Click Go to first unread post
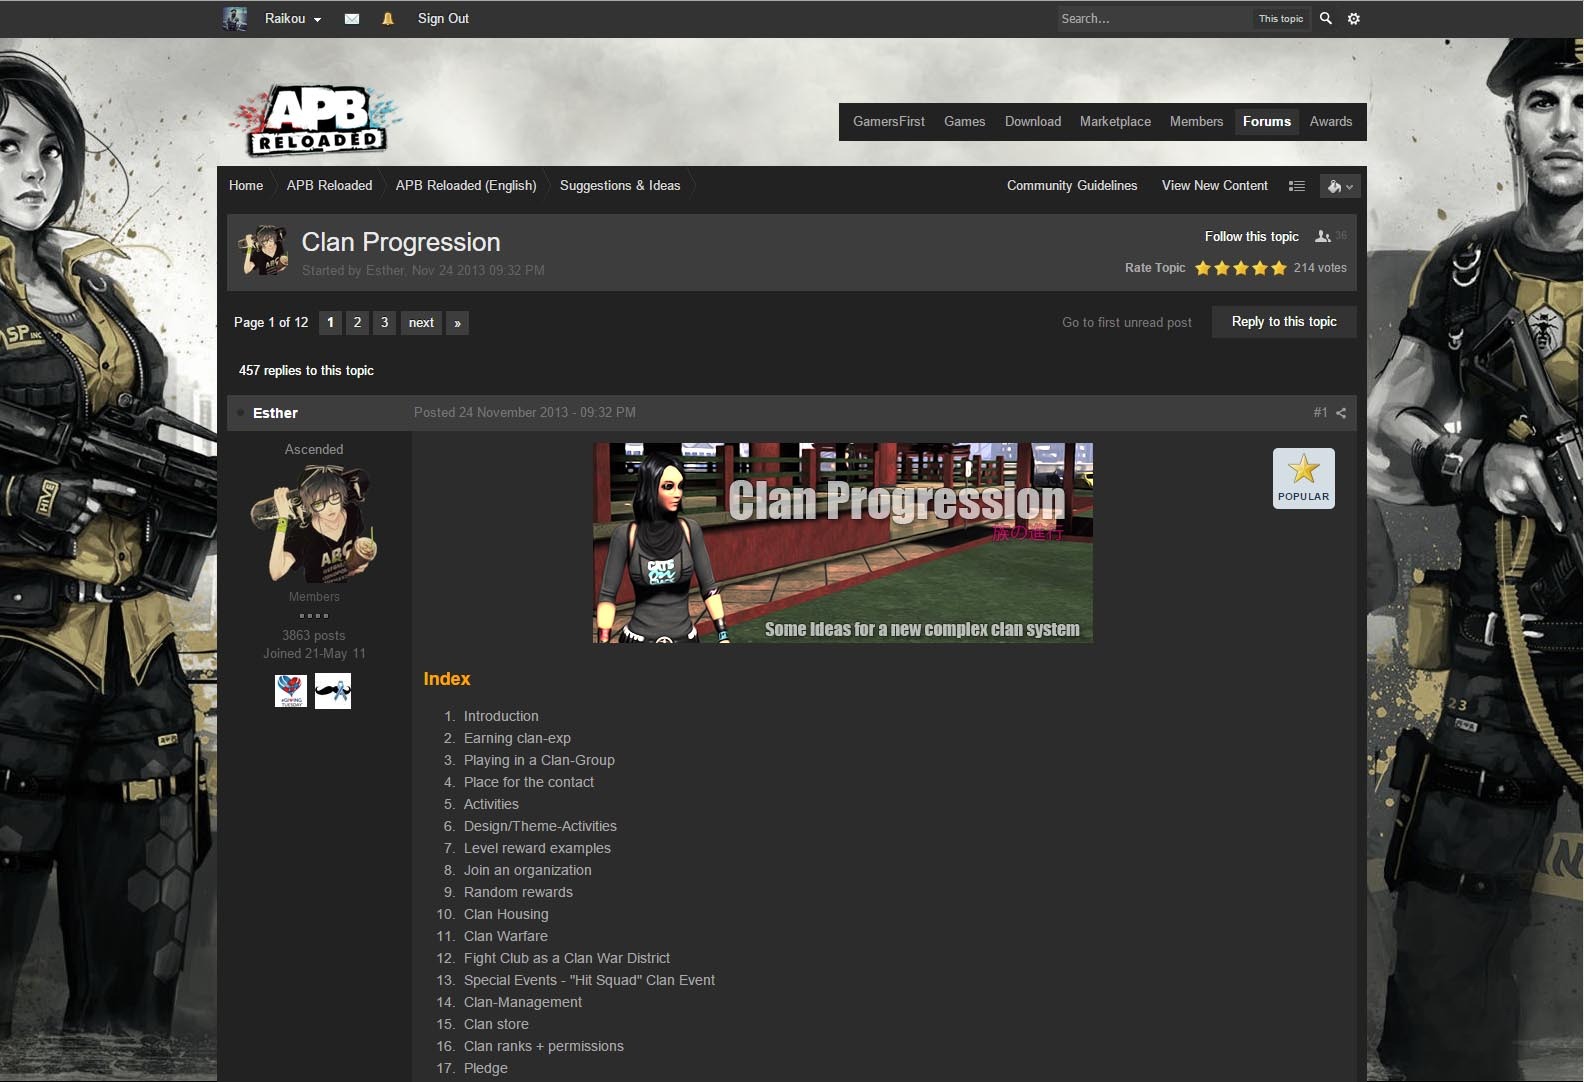Image resolution: width=1584 pixels, height=1082 pixels. pos(1127,322)
